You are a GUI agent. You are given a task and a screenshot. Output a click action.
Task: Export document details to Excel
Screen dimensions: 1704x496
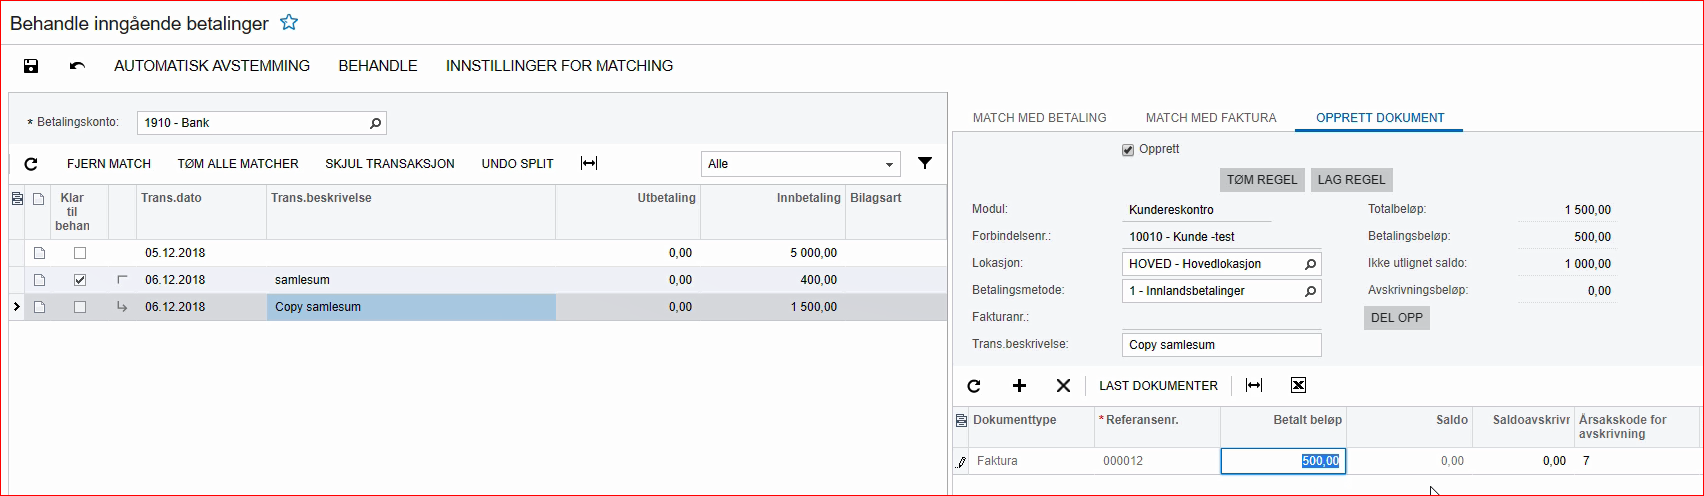tap(1298, 386)
